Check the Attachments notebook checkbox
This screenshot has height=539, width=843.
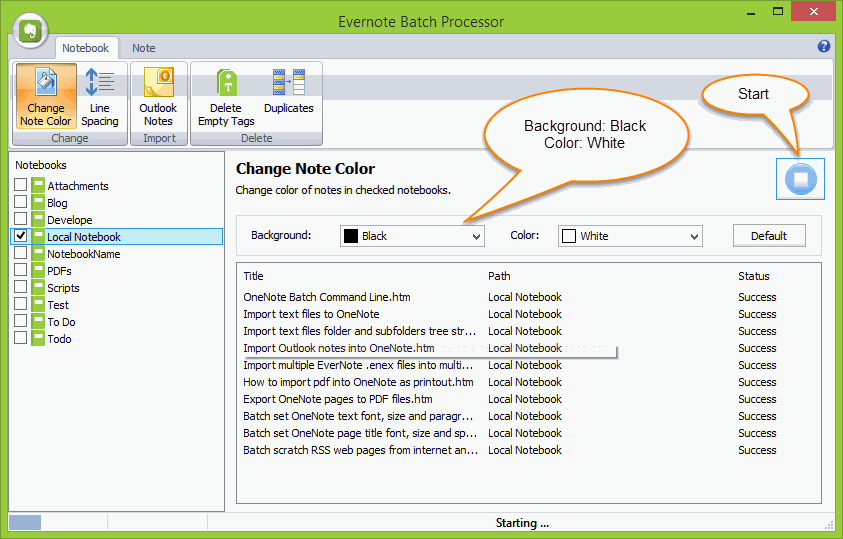point(20,185)
